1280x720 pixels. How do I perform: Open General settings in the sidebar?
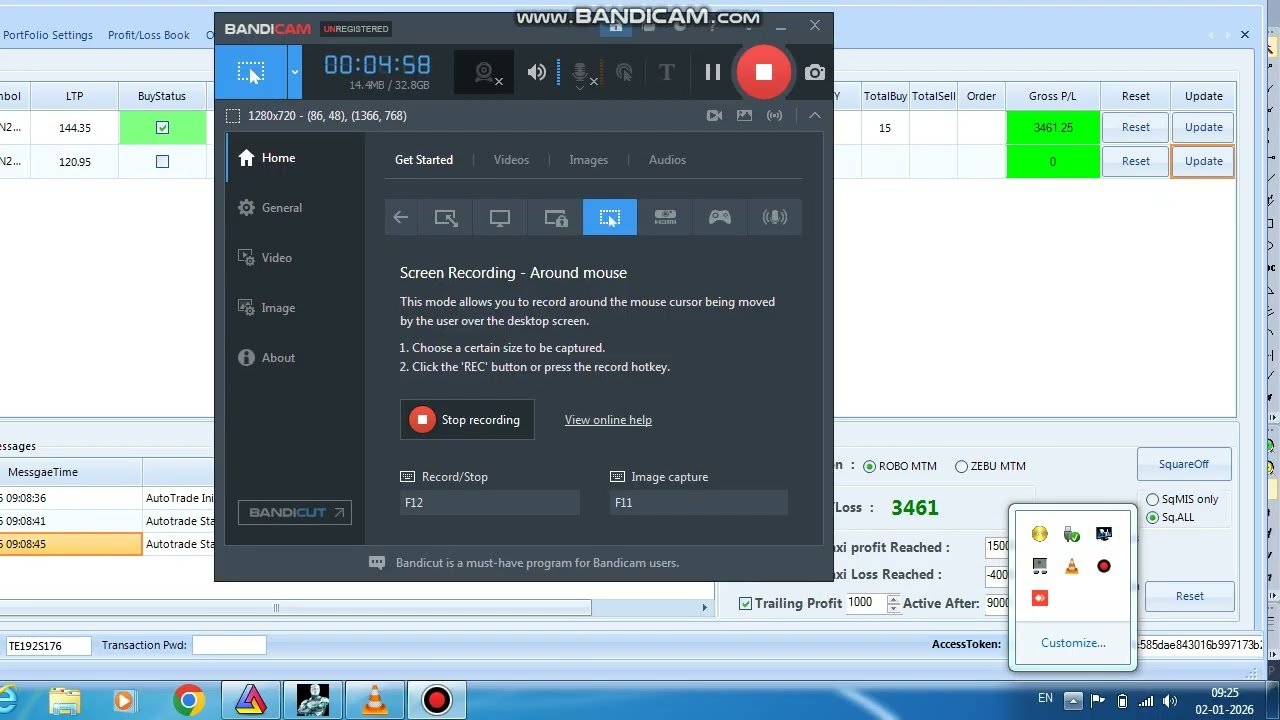pos(282,207)
